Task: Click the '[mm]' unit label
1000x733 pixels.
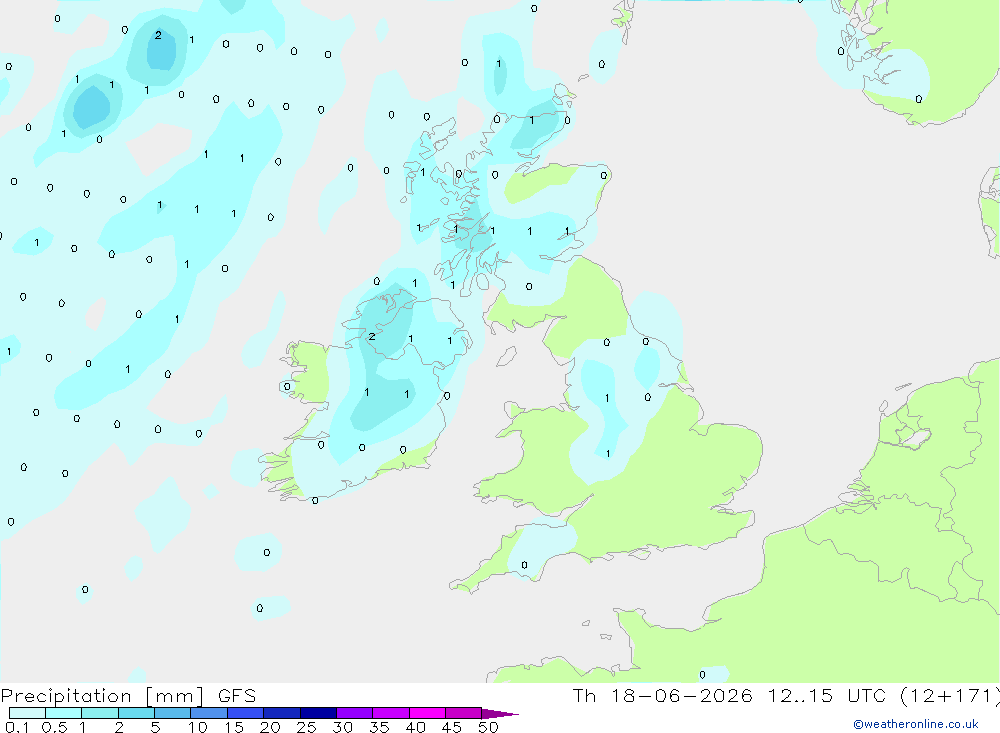Action: click(x=175, y=696)
